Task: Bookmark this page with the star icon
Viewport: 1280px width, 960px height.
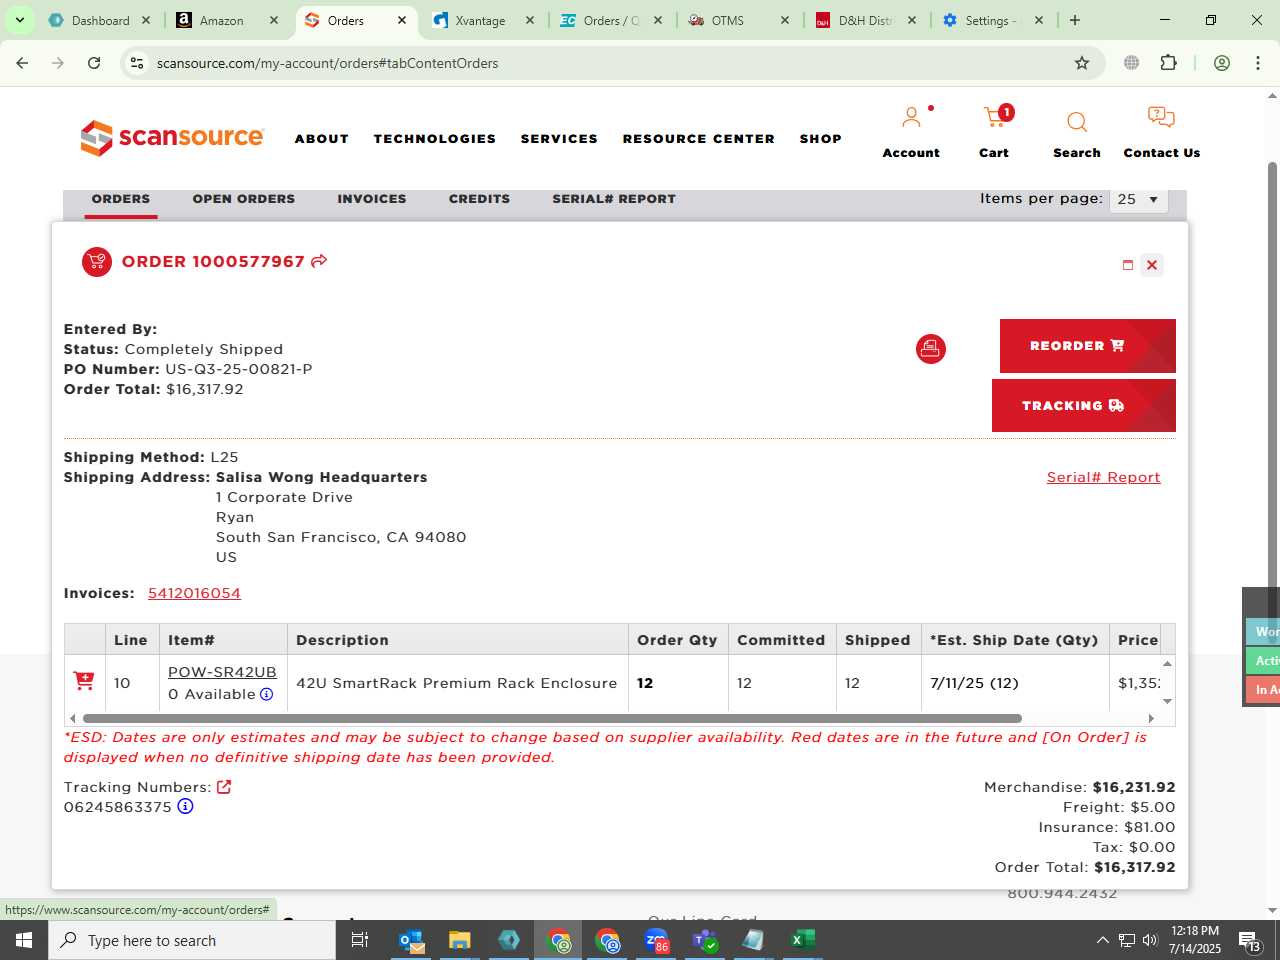Action: pos(1082,63)
